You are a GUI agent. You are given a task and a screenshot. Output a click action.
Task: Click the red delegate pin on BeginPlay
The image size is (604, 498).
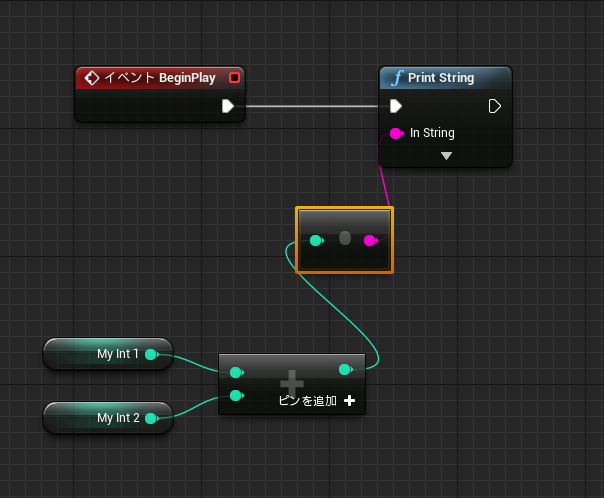(x=234, y=78)
